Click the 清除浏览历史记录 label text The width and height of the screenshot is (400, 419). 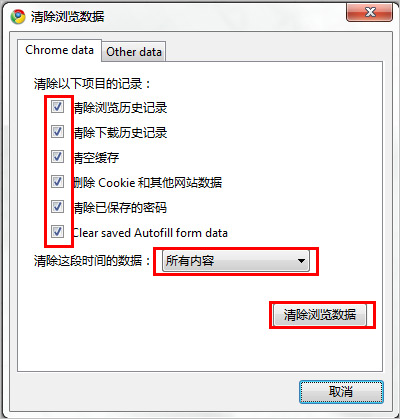(x=120, y=108)
